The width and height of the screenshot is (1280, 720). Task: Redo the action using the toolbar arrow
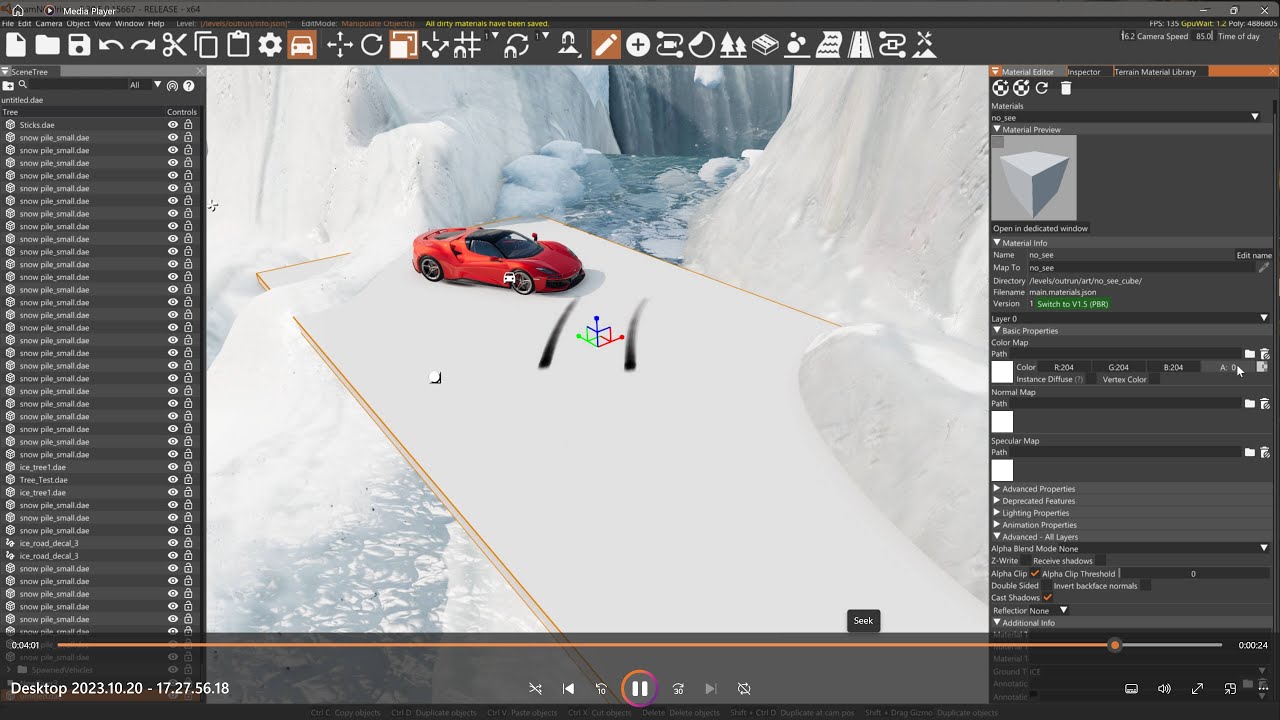click(143, 45)
